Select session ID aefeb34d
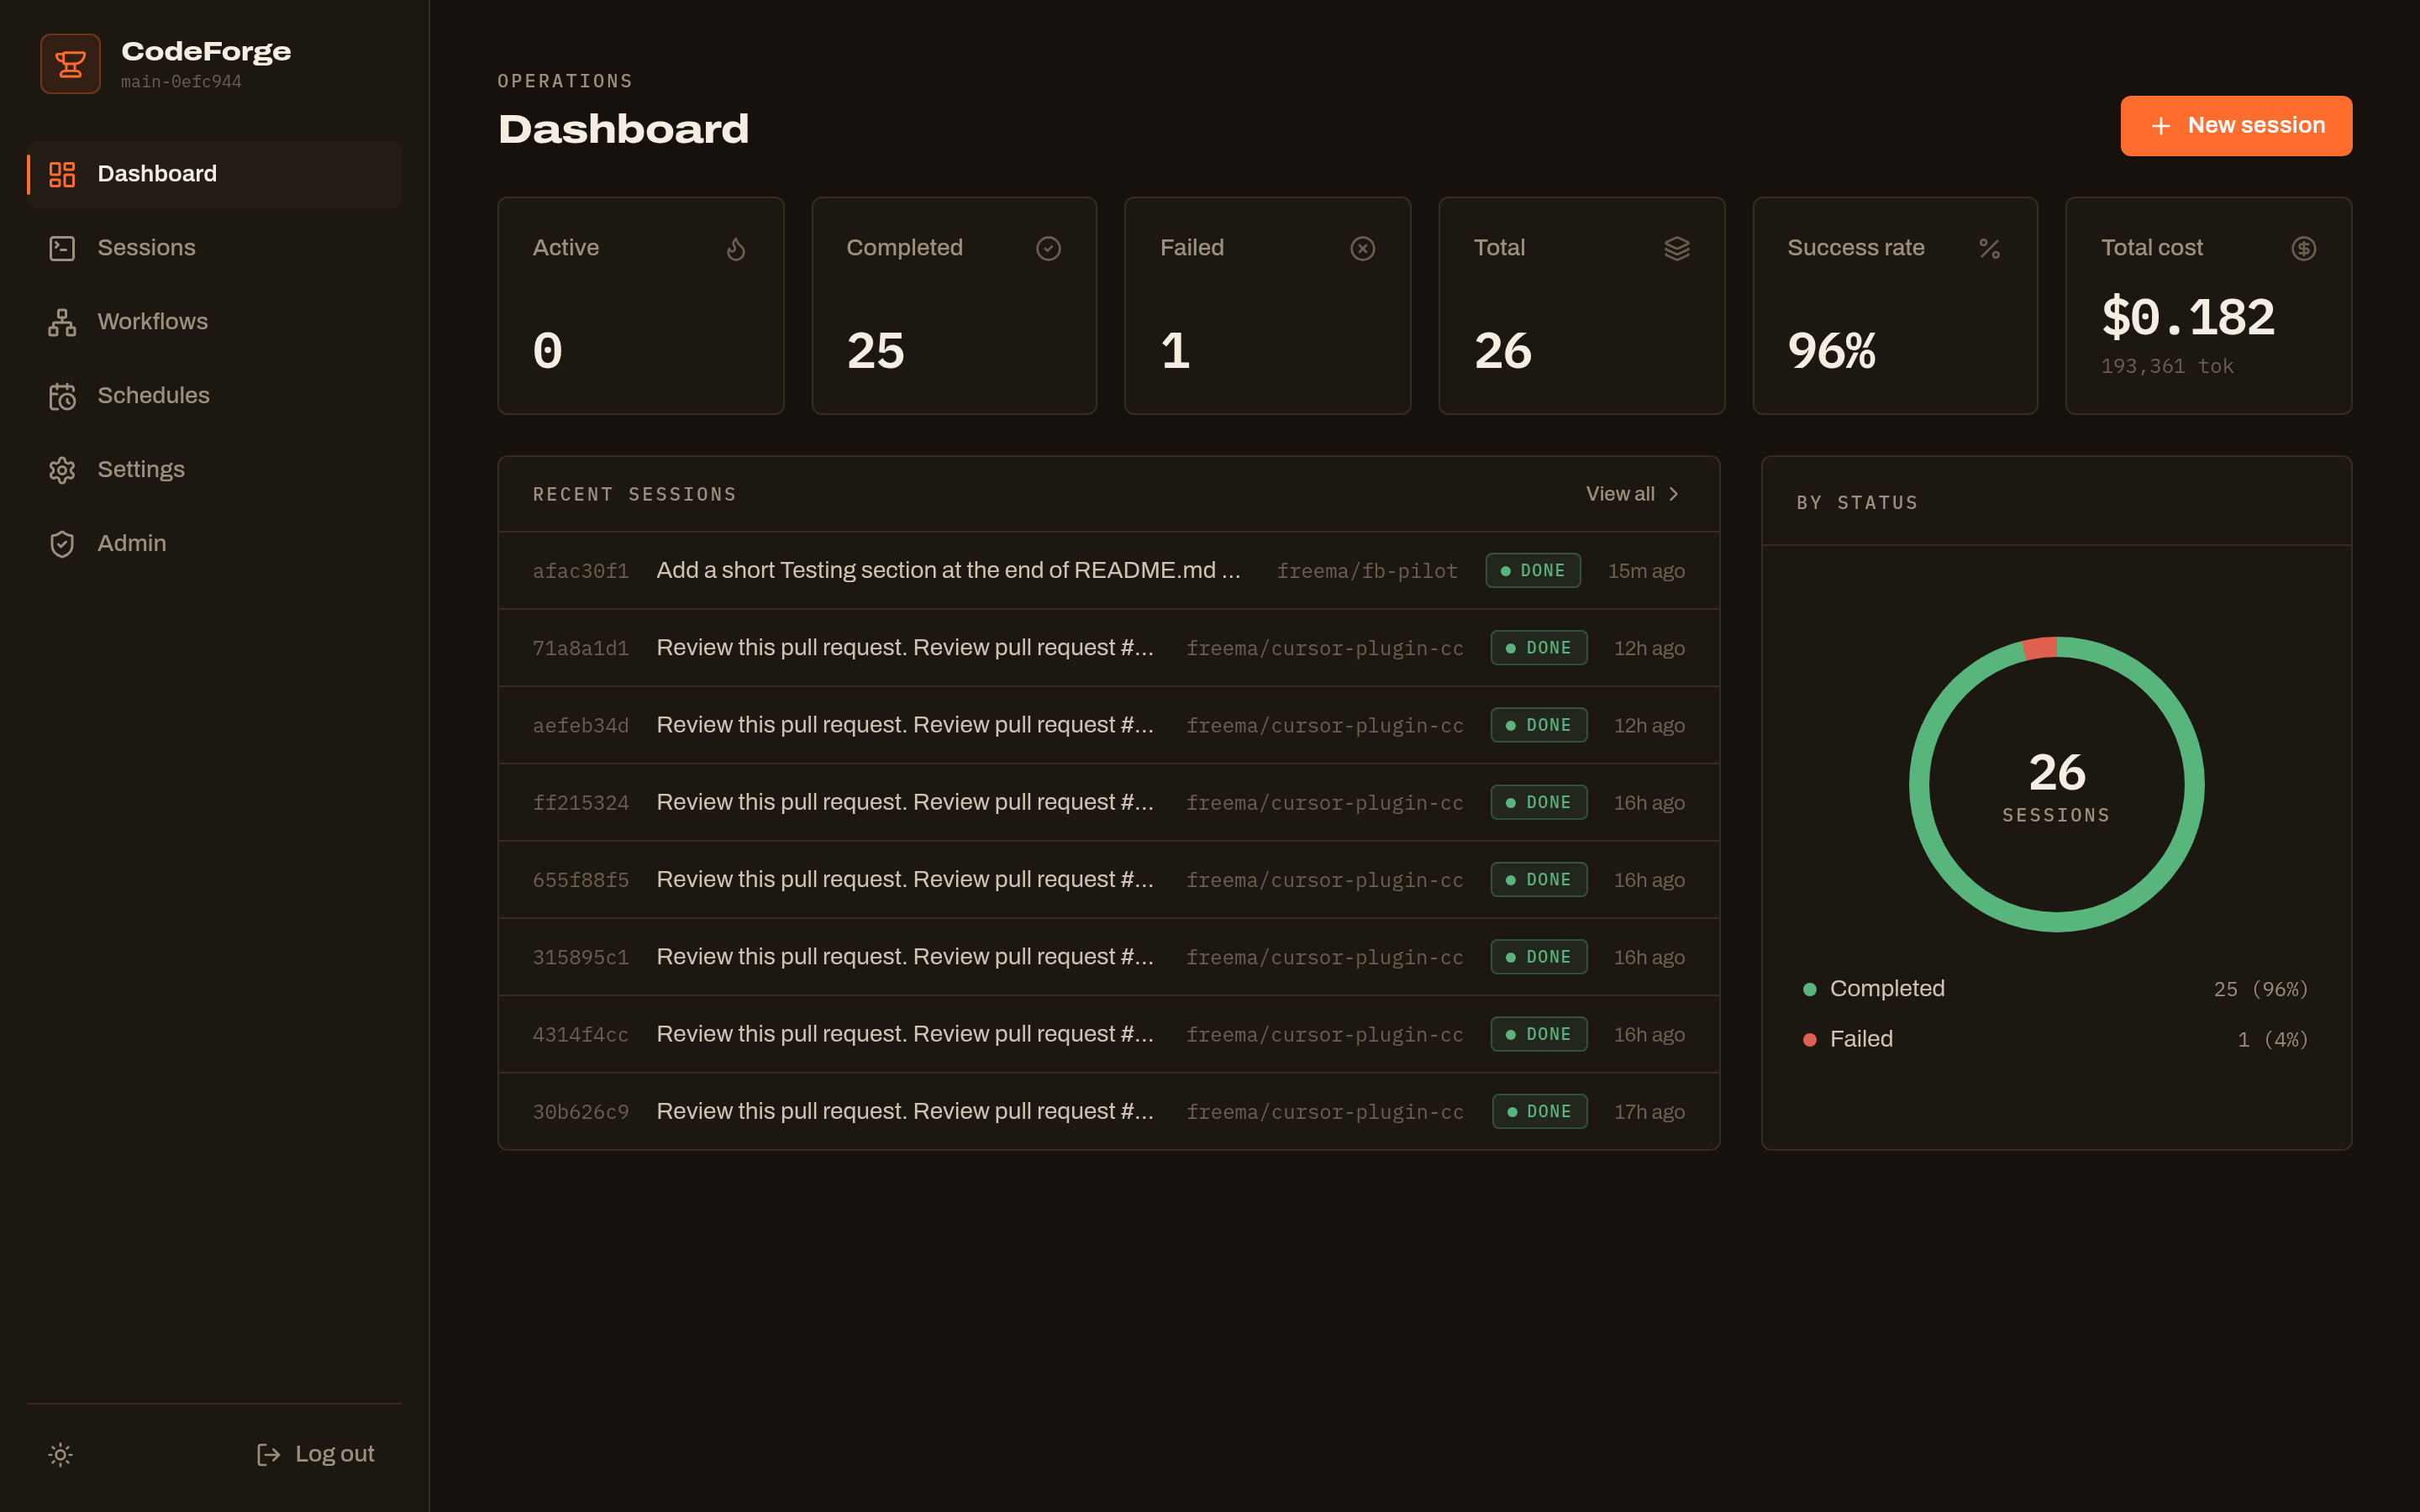 (581, 726)
